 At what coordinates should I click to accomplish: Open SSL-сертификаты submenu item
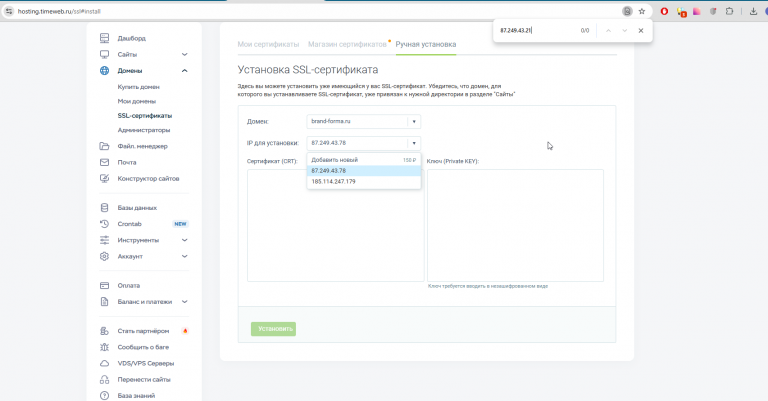tap(144, 116)
